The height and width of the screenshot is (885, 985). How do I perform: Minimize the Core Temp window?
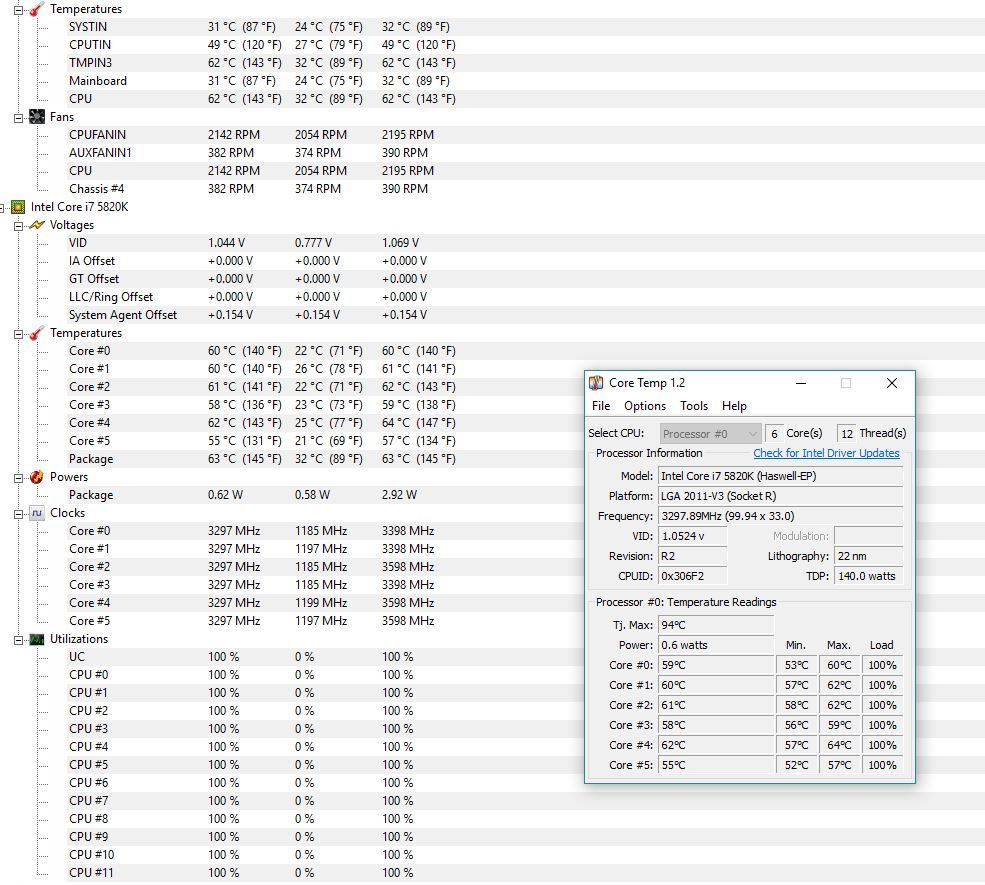point(801,383)
